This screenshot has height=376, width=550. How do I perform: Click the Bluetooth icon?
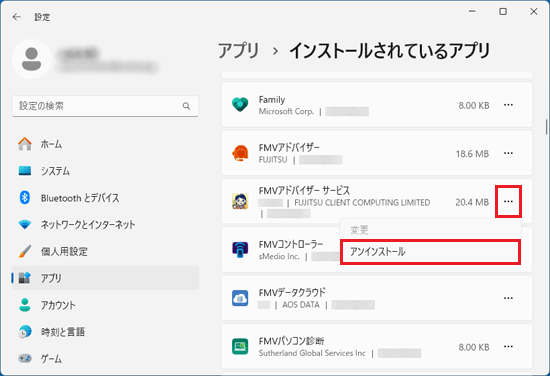(x=25, y=198)
